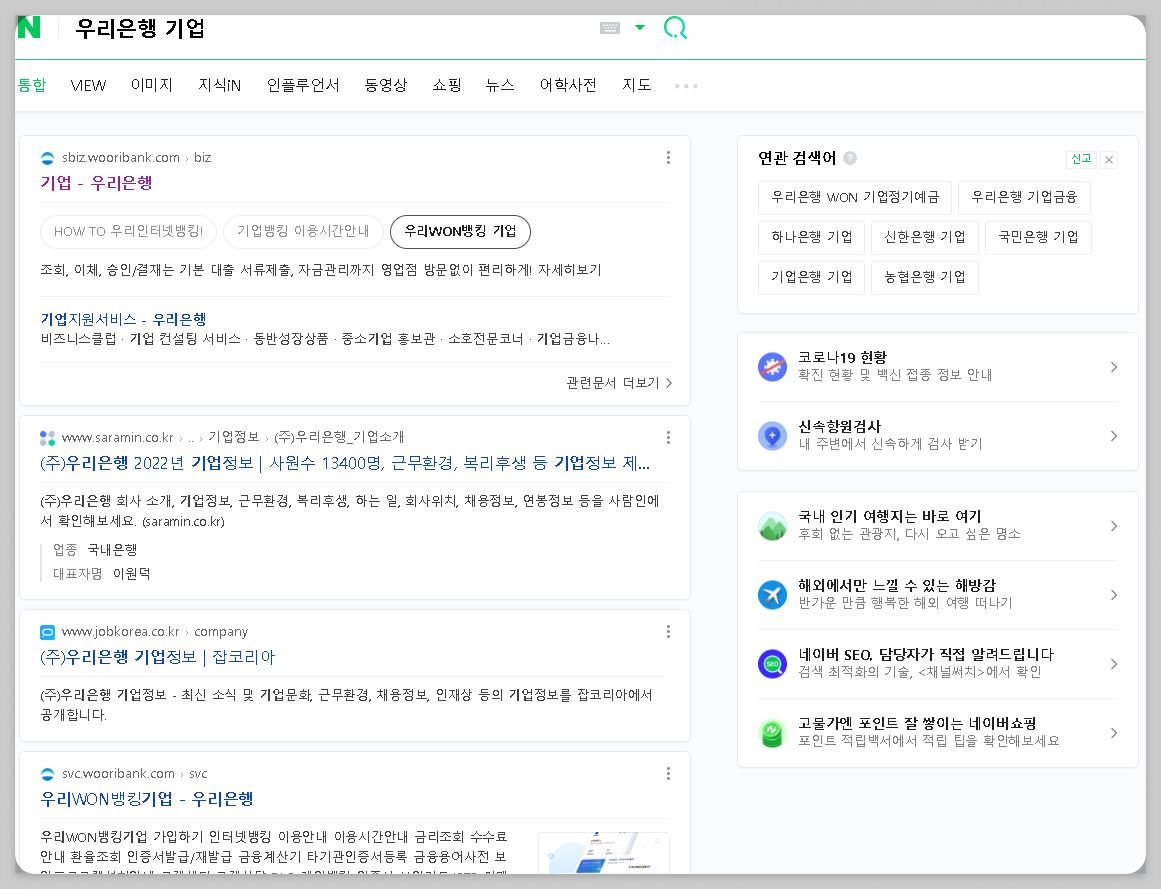Open the 인플루언서 tab
Screen dimensions: 1161x889
point(303,85)
